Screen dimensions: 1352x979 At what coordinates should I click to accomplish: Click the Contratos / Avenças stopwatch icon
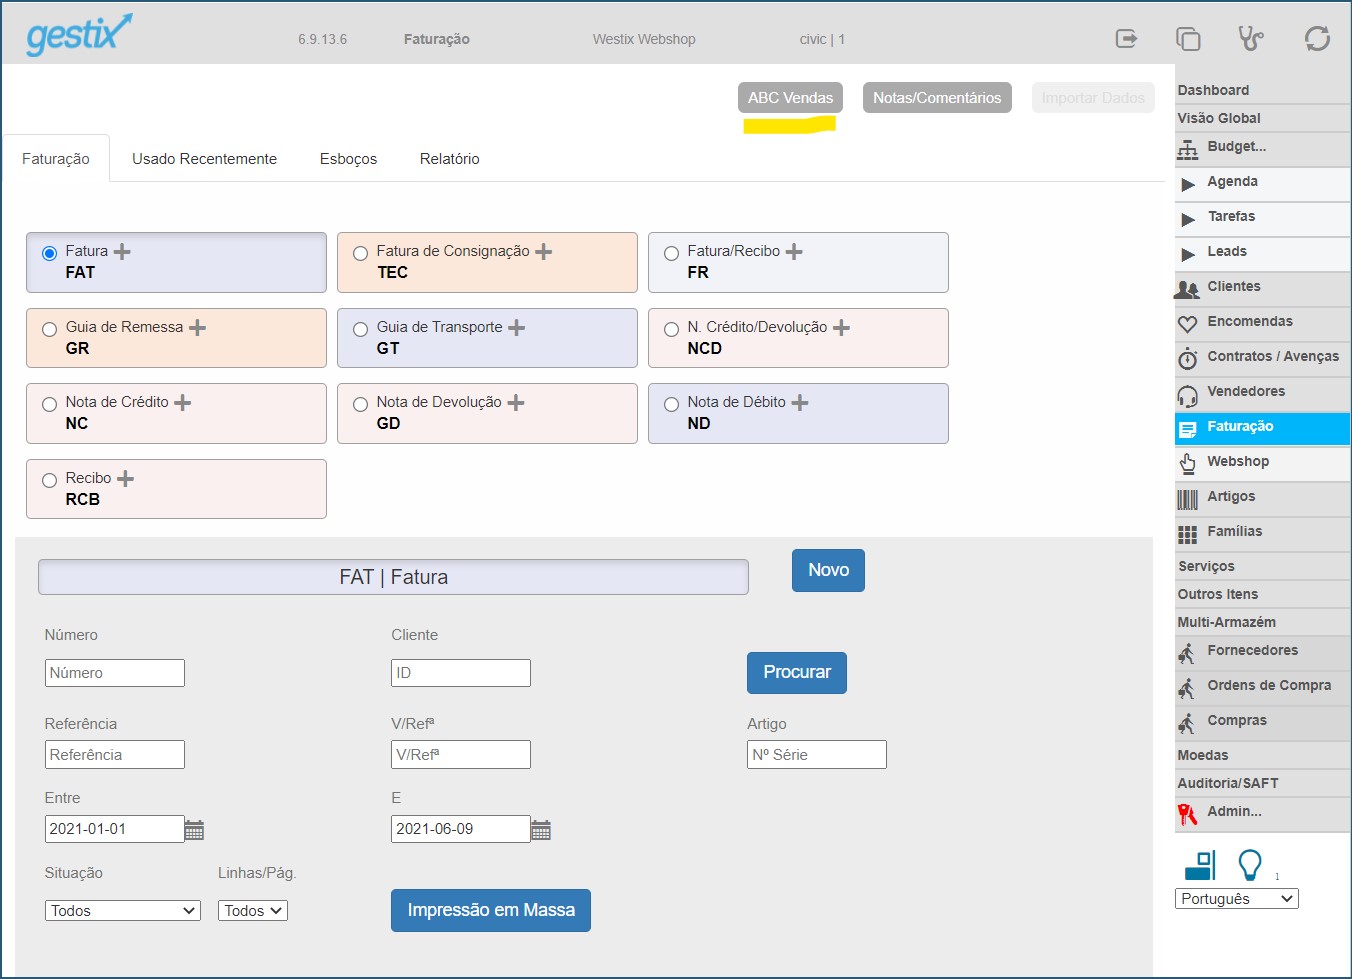click(x=1187, y=358)
